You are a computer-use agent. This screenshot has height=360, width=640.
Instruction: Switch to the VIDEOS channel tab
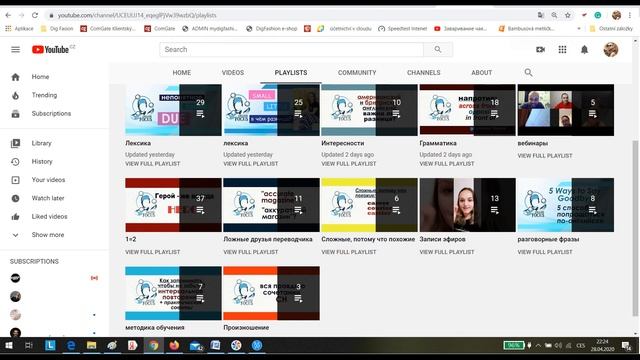point(233,72)
